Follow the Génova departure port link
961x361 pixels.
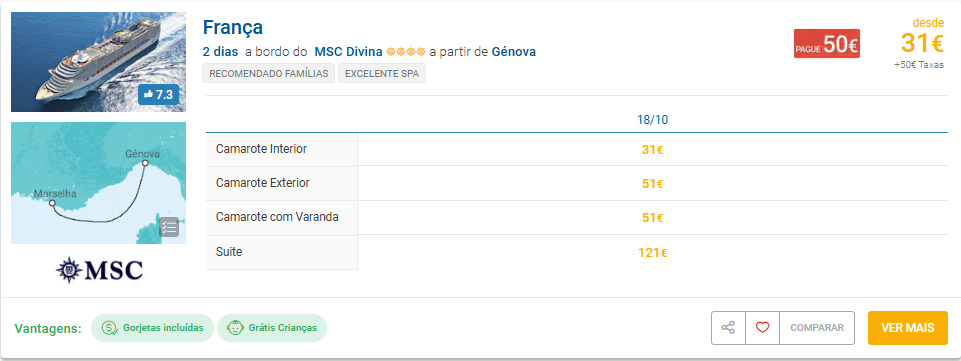tap(514, 52)
